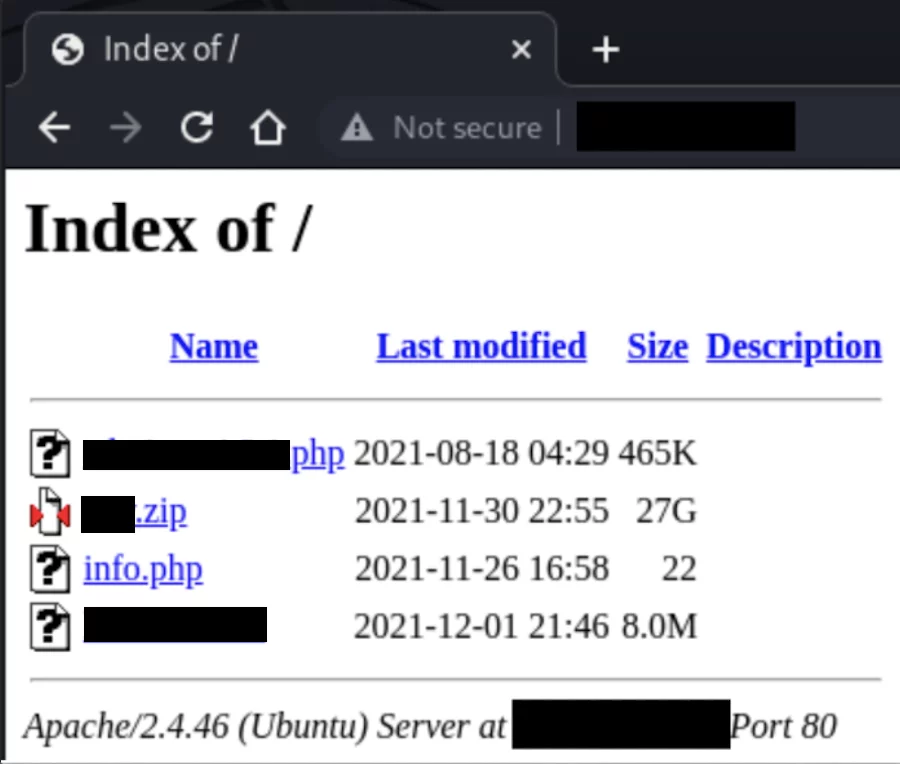Click the unknown file icon beside the first php entry
This screenshot has height=764, width=900.
[50, 453]
